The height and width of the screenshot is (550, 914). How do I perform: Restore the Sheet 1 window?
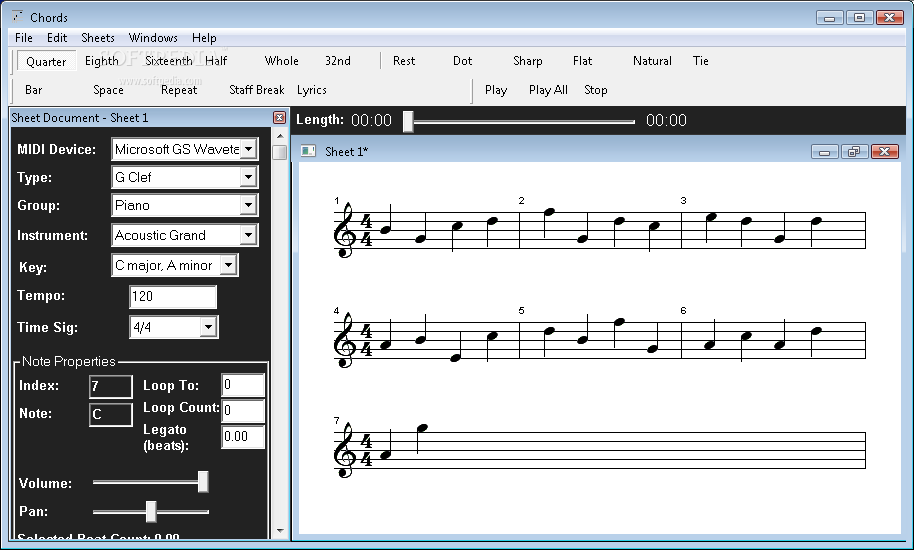point(854,152)
